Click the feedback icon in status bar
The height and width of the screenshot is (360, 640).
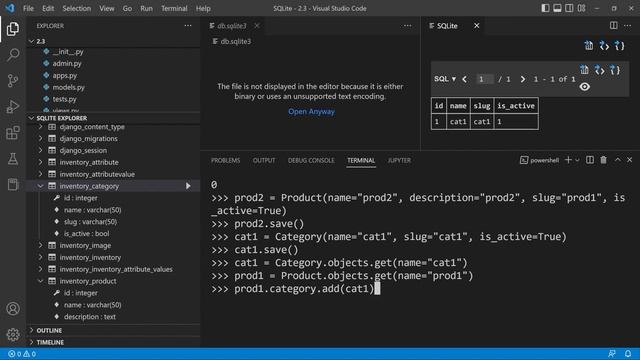click(x=611, y=353)
